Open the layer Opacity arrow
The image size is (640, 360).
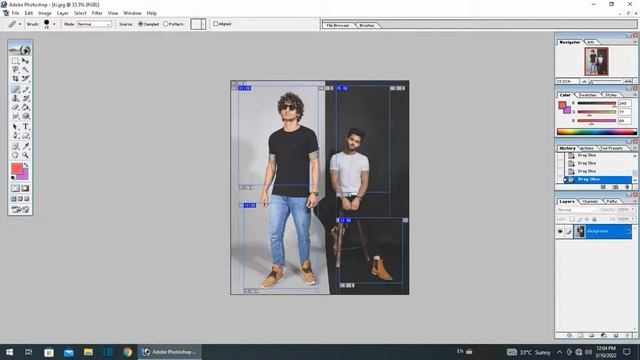633,209
